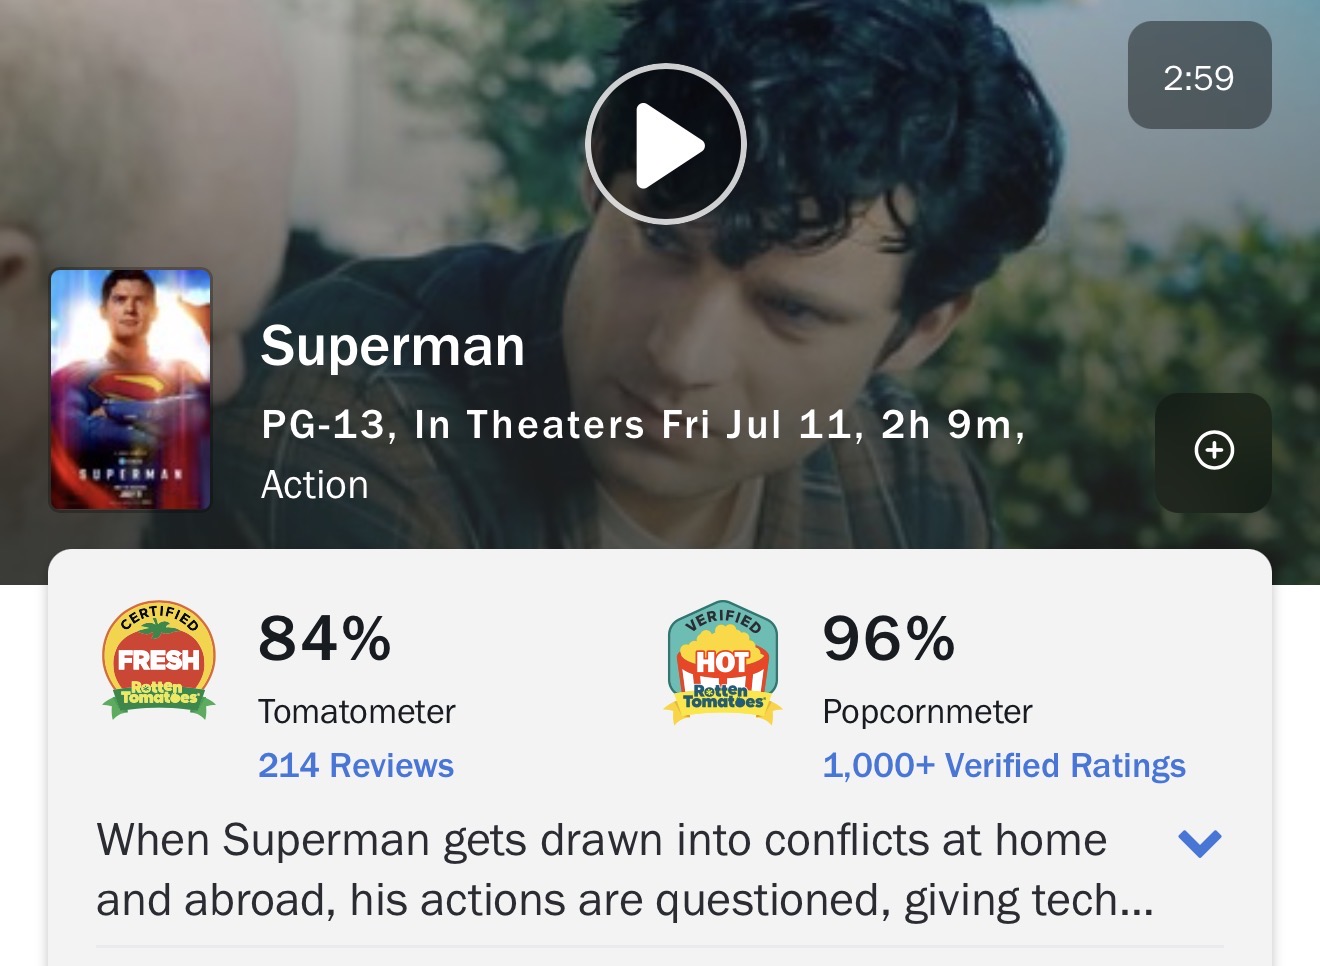The height and width of the screenshot is (966, 1320).
Task: Open the 1,000+ Verified Ratings link
Action: pos(1003,766)
